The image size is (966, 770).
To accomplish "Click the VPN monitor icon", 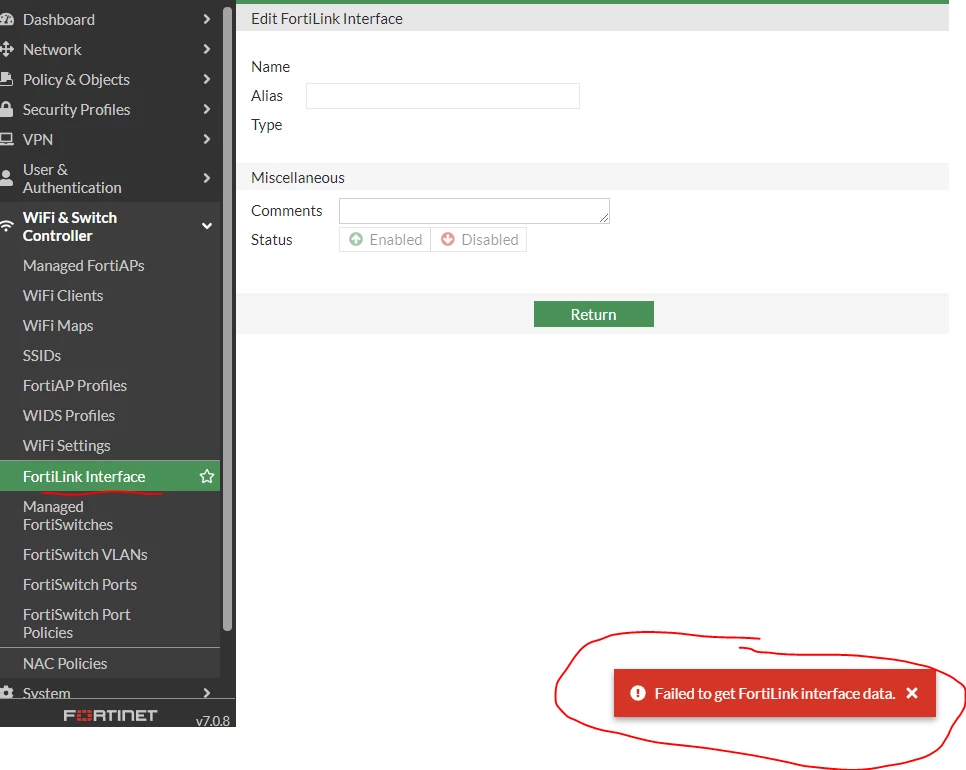I will pos(6,139).
